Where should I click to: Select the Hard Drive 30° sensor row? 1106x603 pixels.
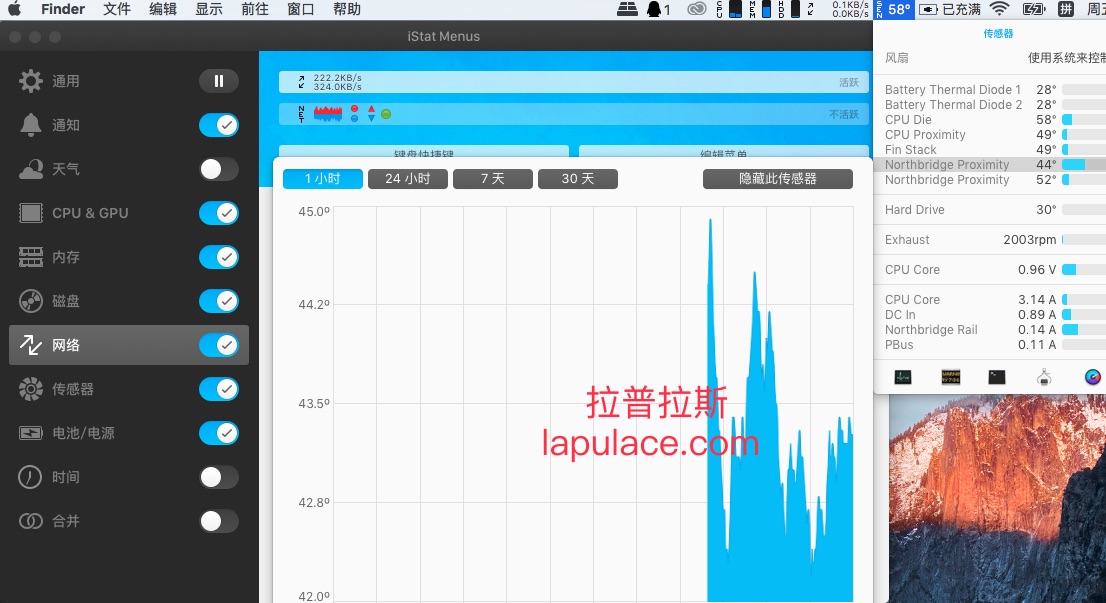coord(990,209)
